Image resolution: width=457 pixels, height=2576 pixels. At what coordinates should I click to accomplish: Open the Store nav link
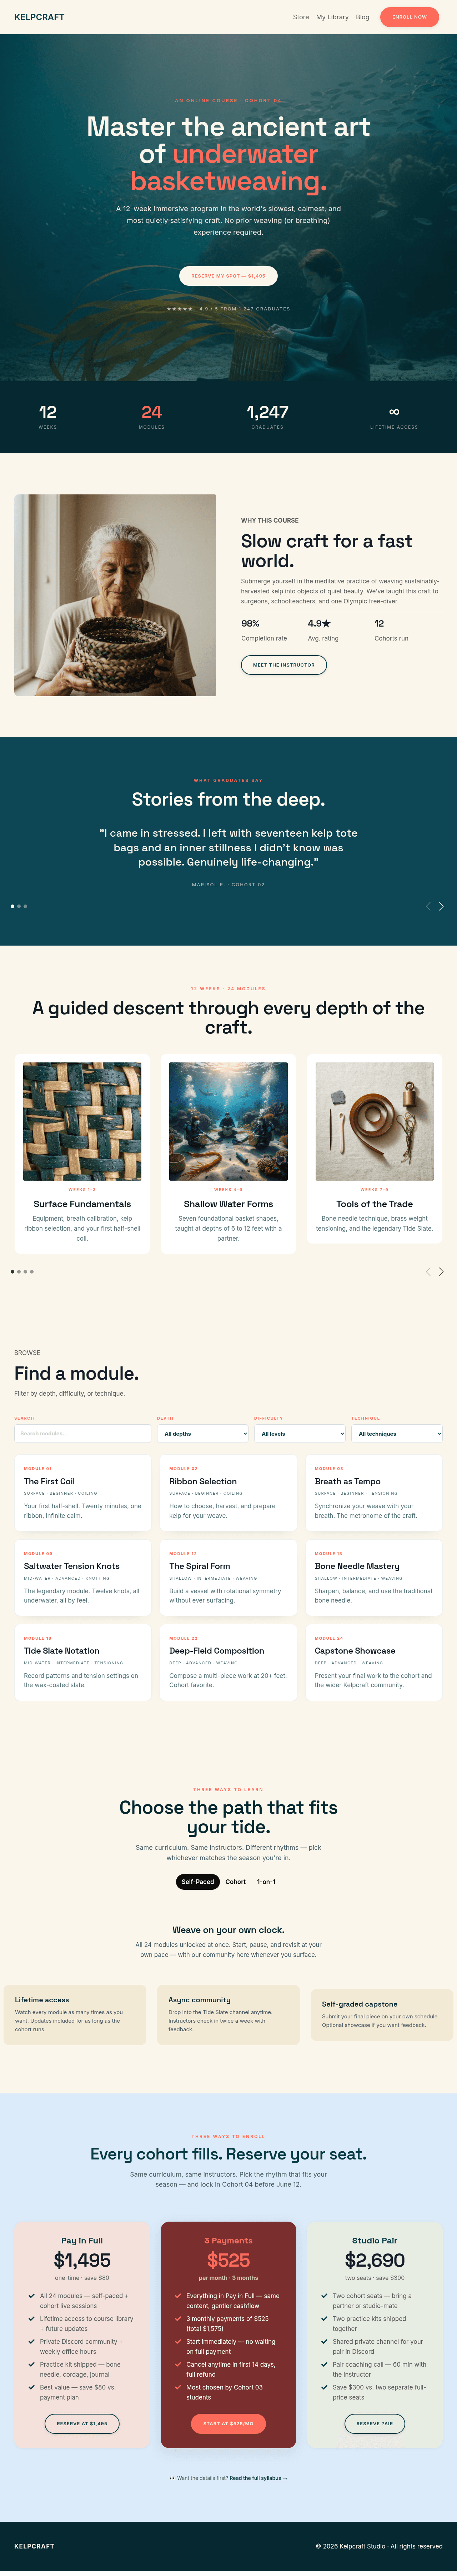[x=301, y=17]
